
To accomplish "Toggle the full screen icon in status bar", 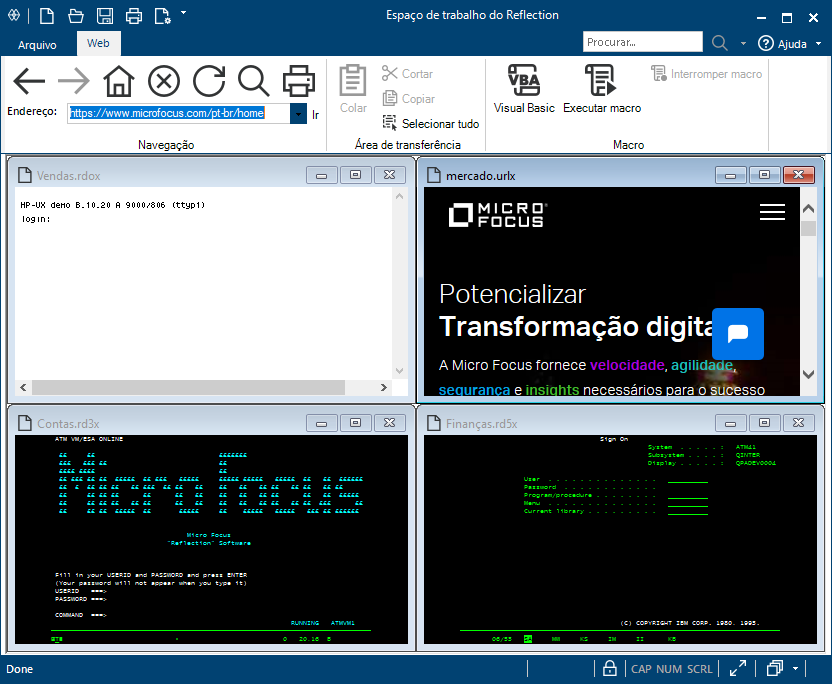I will click(738, 668).
